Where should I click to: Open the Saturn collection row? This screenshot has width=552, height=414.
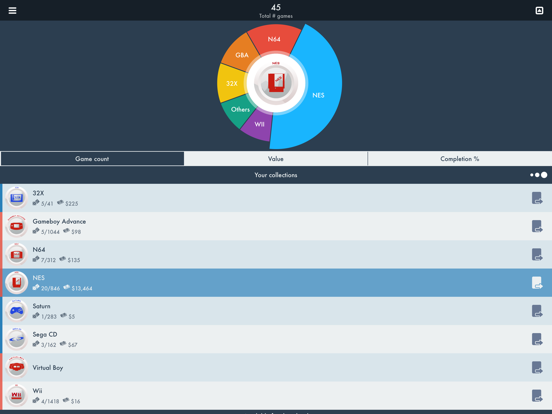click(276, 310)
